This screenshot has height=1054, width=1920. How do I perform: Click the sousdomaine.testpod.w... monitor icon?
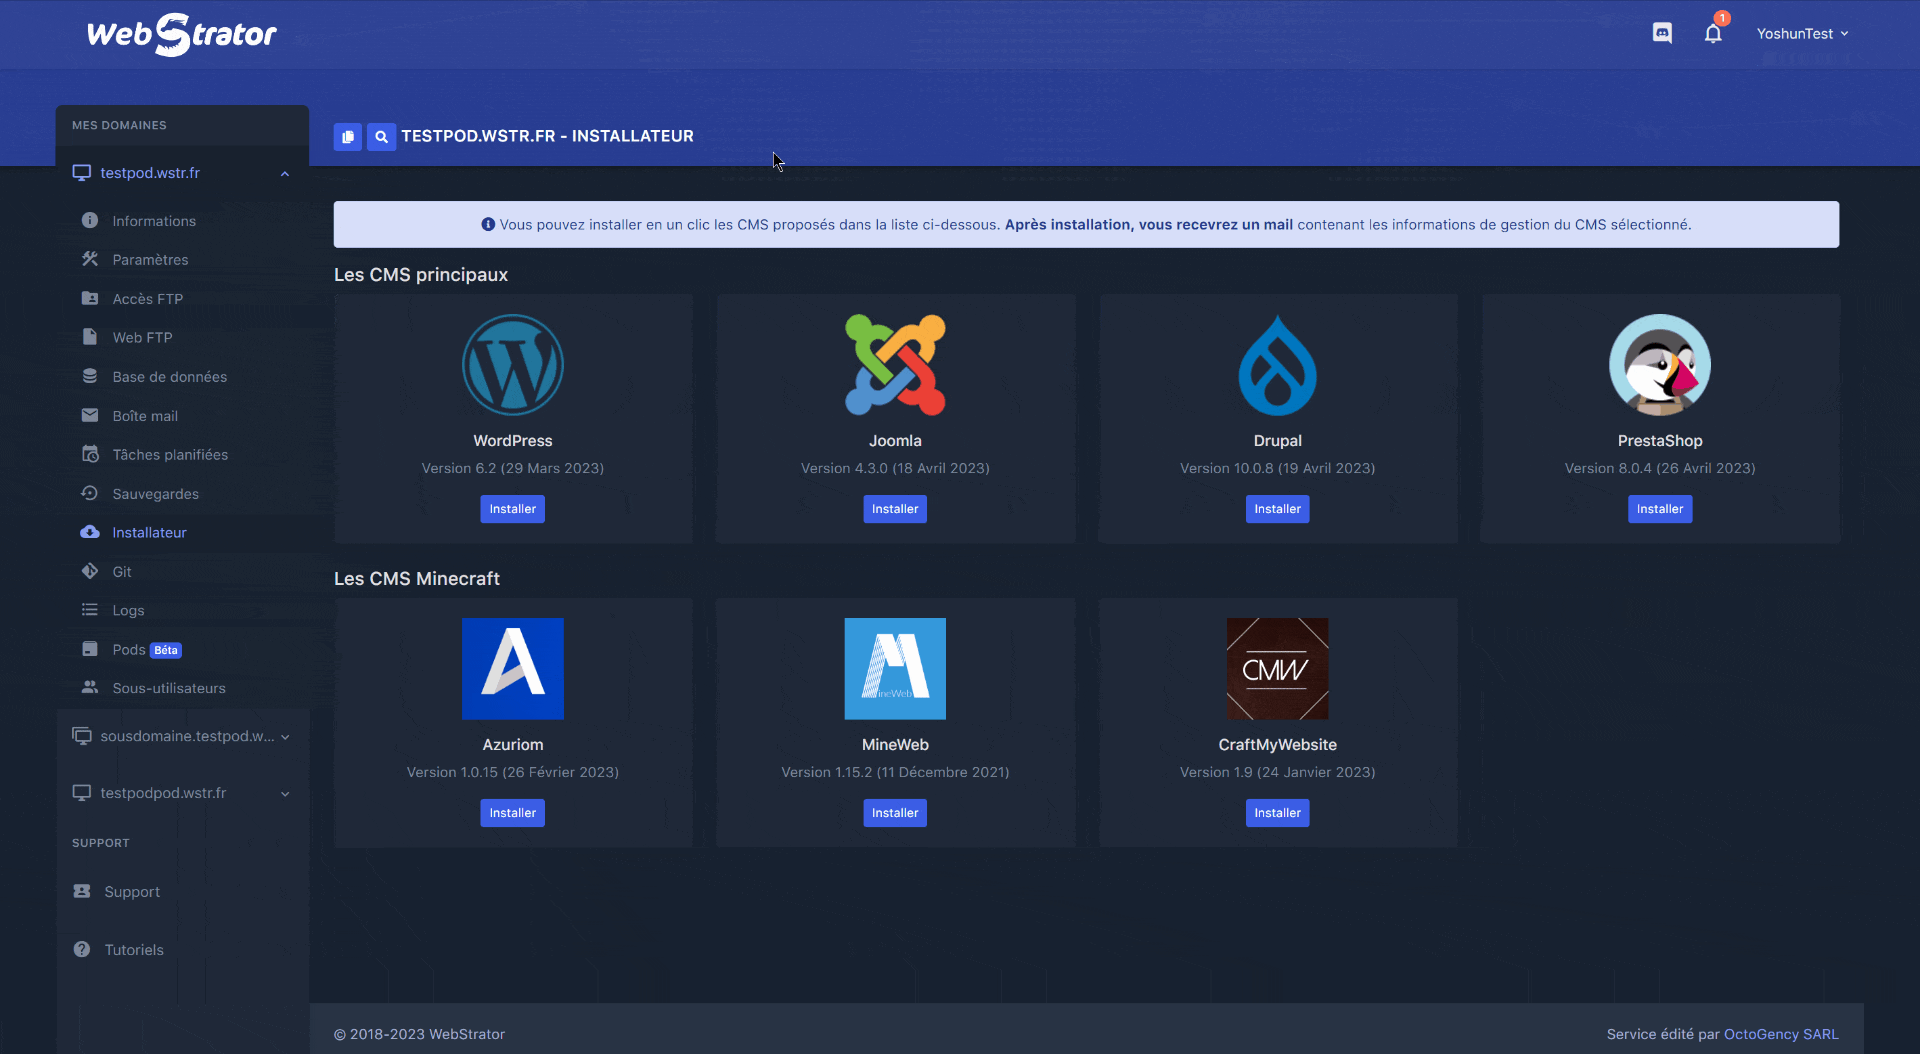tap(82, 736)
